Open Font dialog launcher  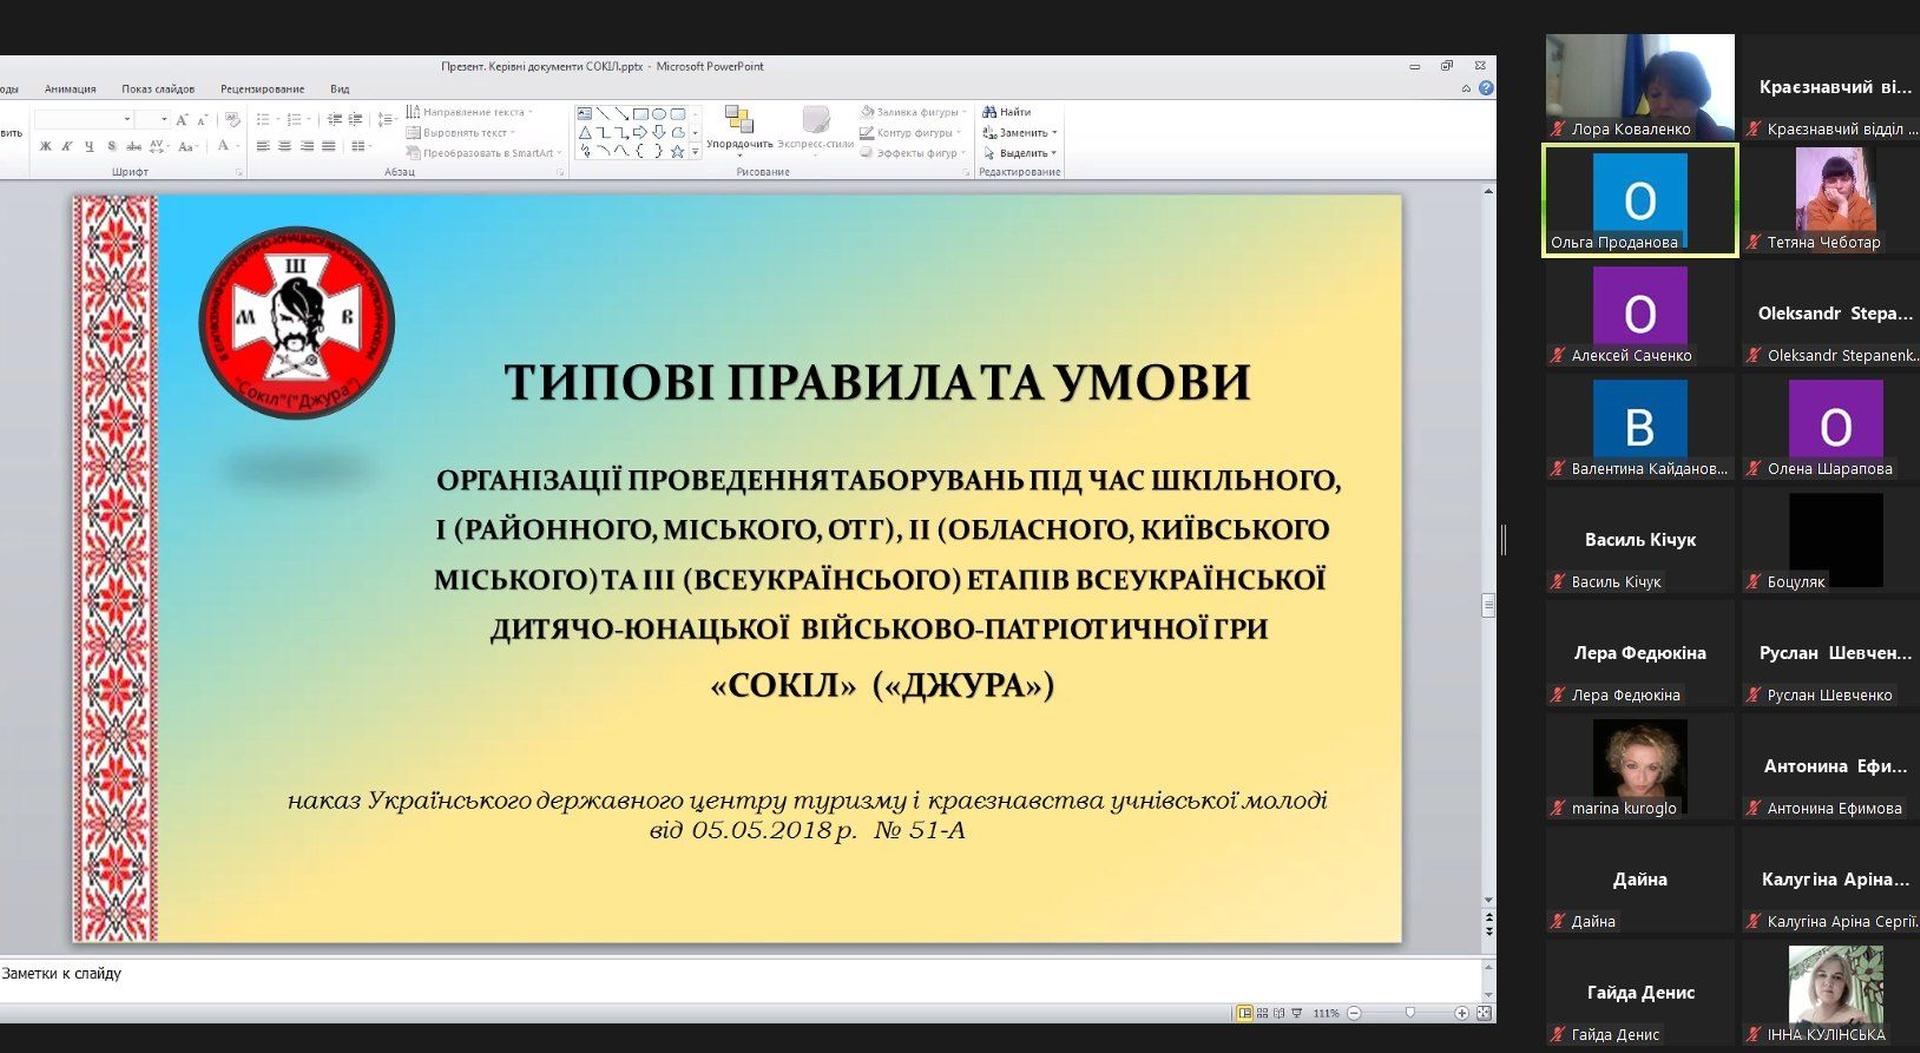[x=239, y=173]
